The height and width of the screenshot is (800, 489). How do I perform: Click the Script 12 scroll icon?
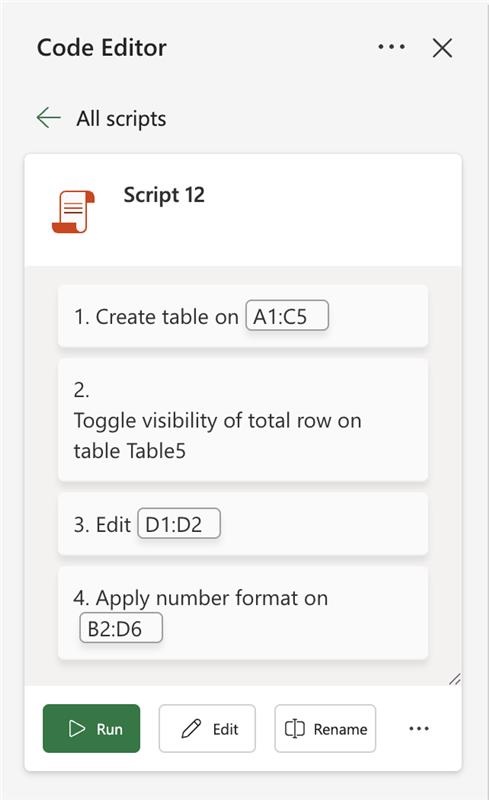point(74,211)
